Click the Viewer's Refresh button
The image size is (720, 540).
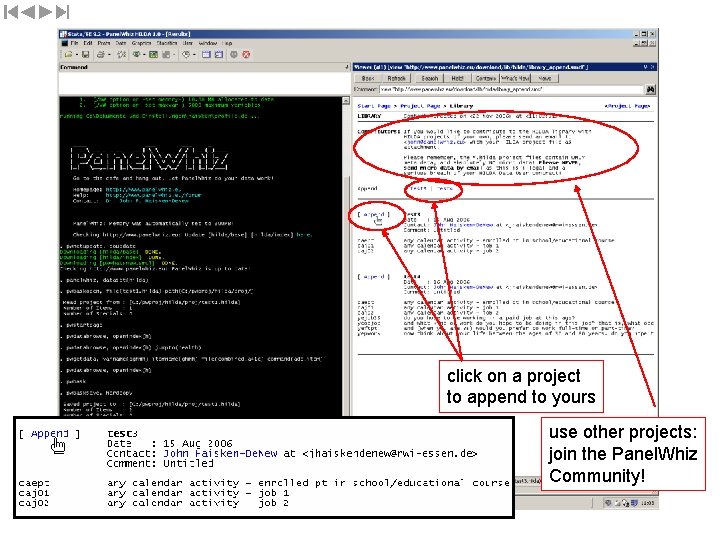click(396, 79)
